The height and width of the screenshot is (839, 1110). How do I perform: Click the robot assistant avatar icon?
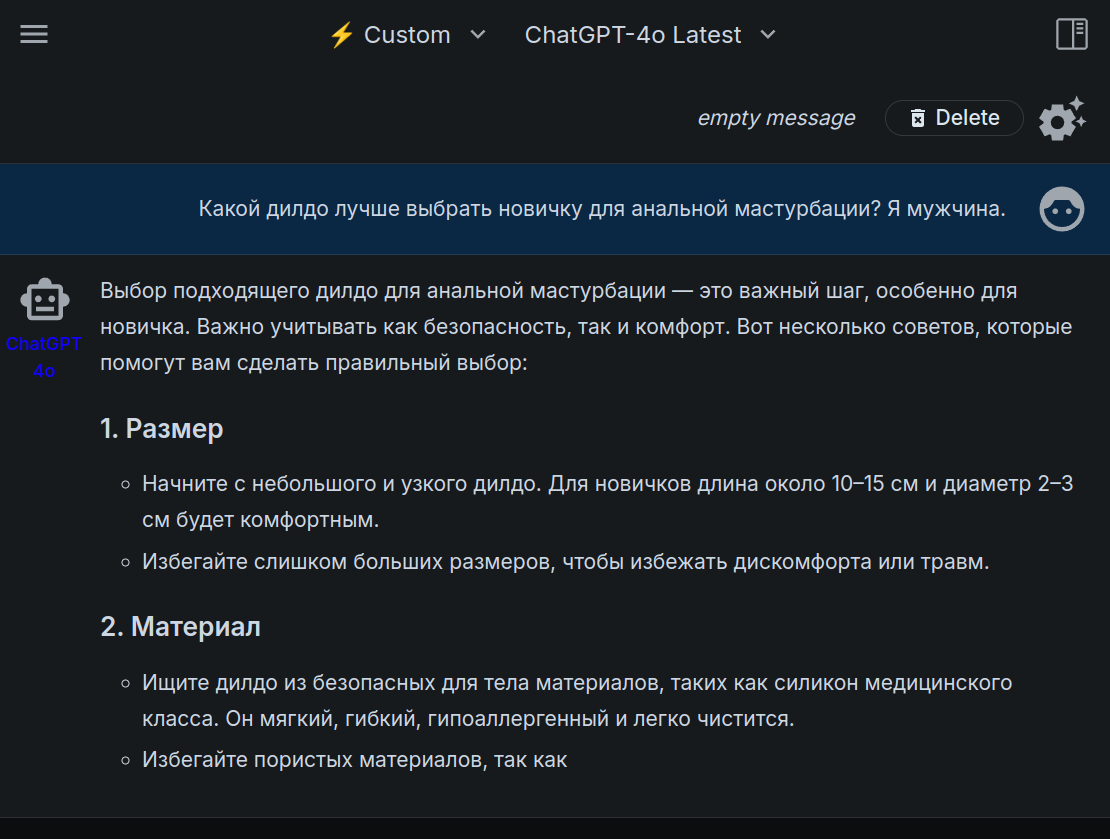coord(45,299)
